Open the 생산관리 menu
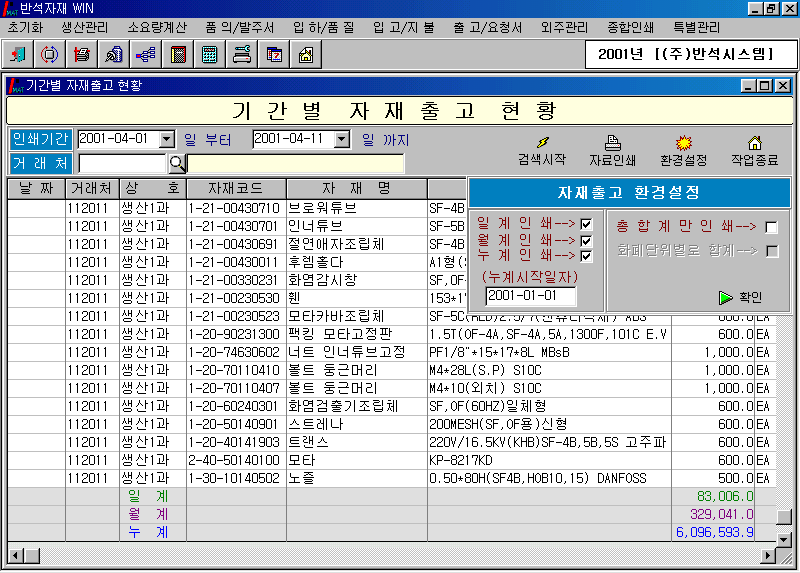Viewport: 800px width, 573px height. (87, 27)
